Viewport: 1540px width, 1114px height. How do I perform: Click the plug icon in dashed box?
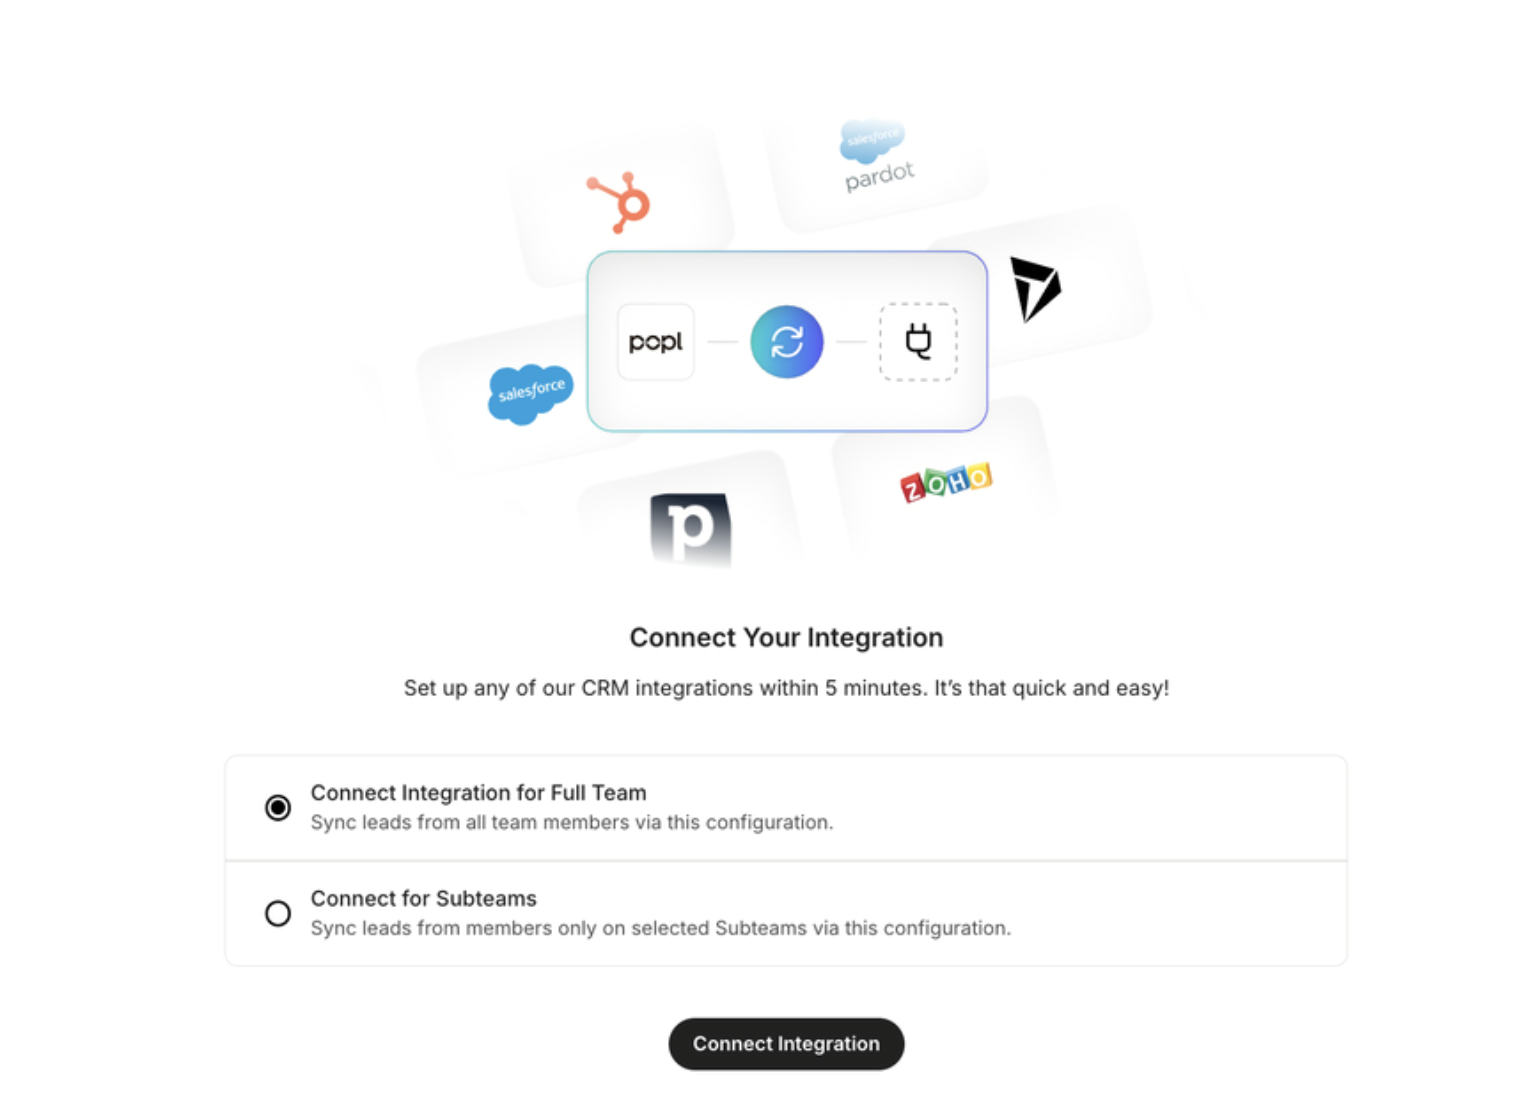(x=918, y=342)
